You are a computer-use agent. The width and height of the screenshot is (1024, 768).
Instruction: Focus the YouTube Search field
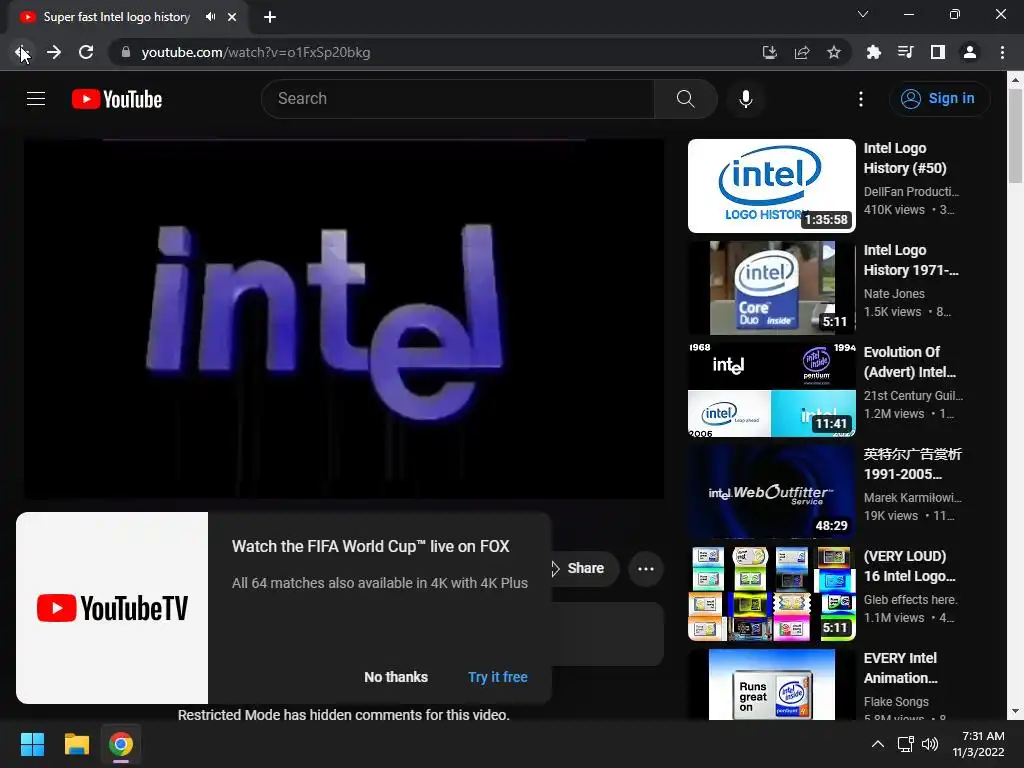coord(458,99)
